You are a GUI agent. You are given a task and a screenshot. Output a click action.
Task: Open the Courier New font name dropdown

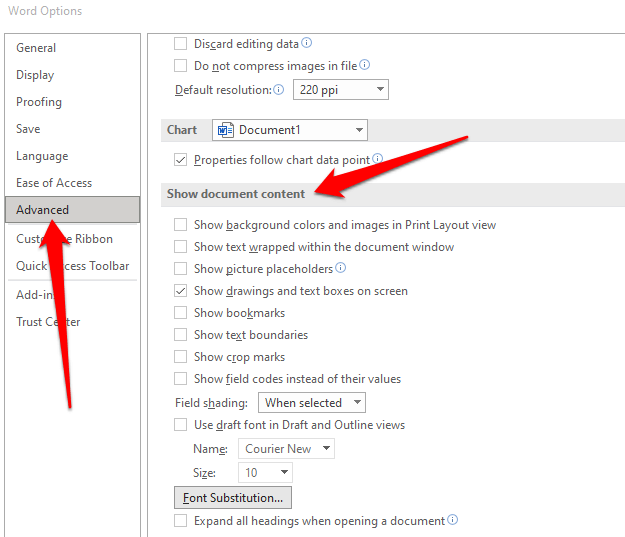(286, 448)
